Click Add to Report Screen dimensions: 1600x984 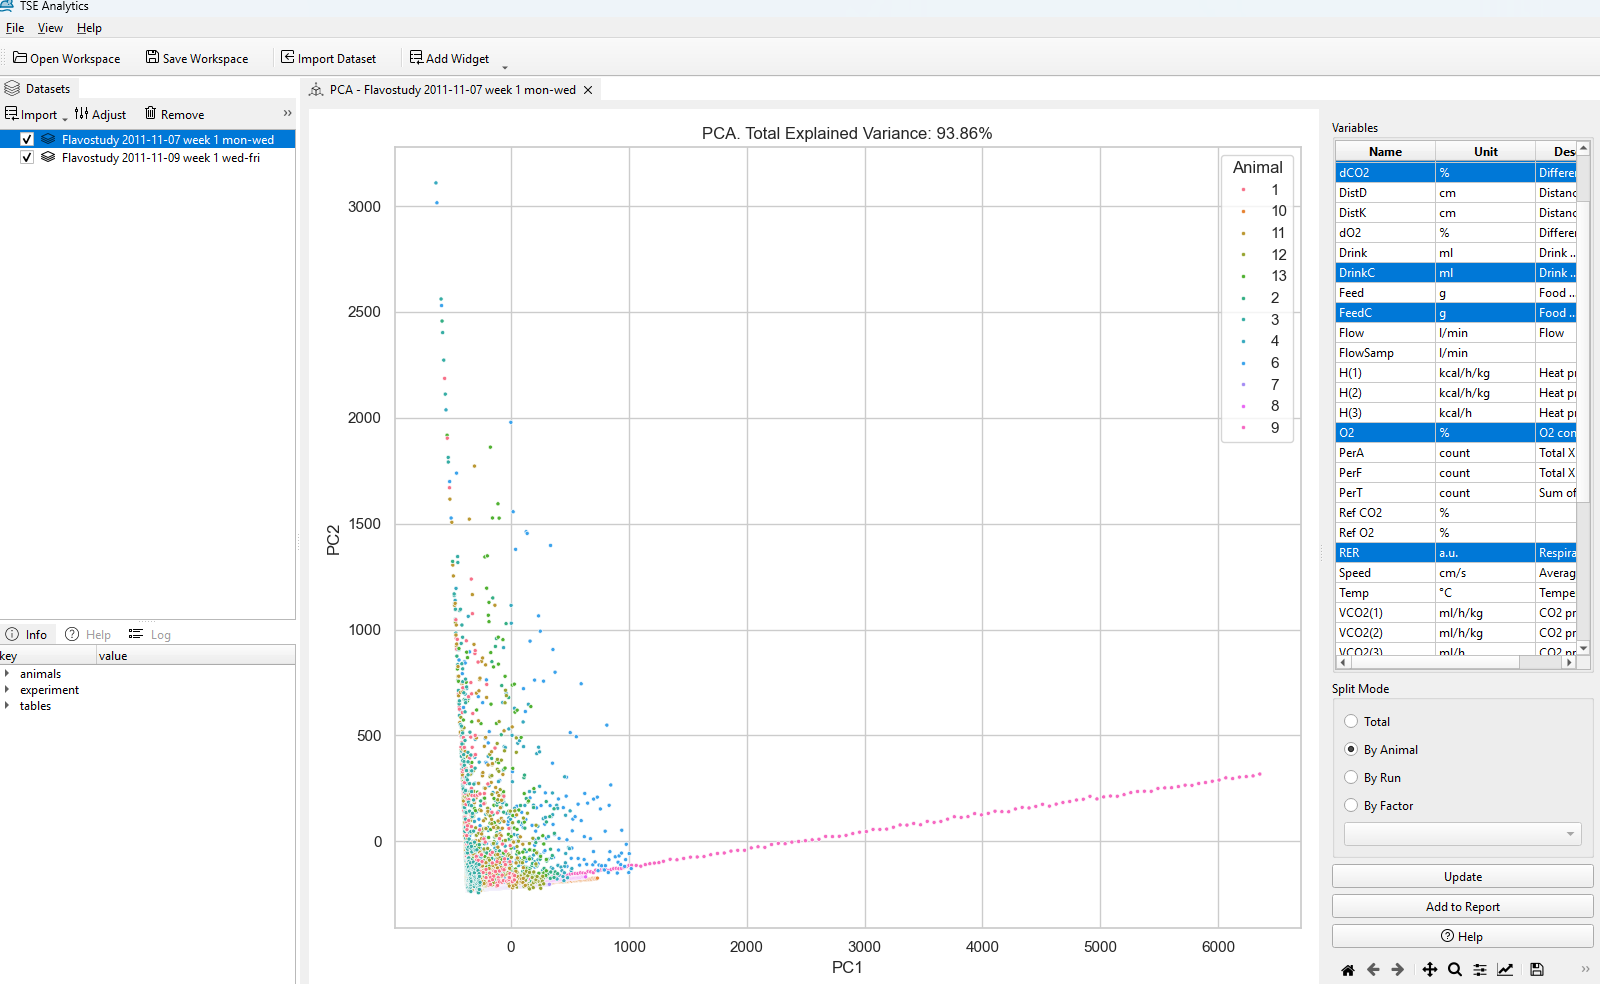[x=1462, y=906]
